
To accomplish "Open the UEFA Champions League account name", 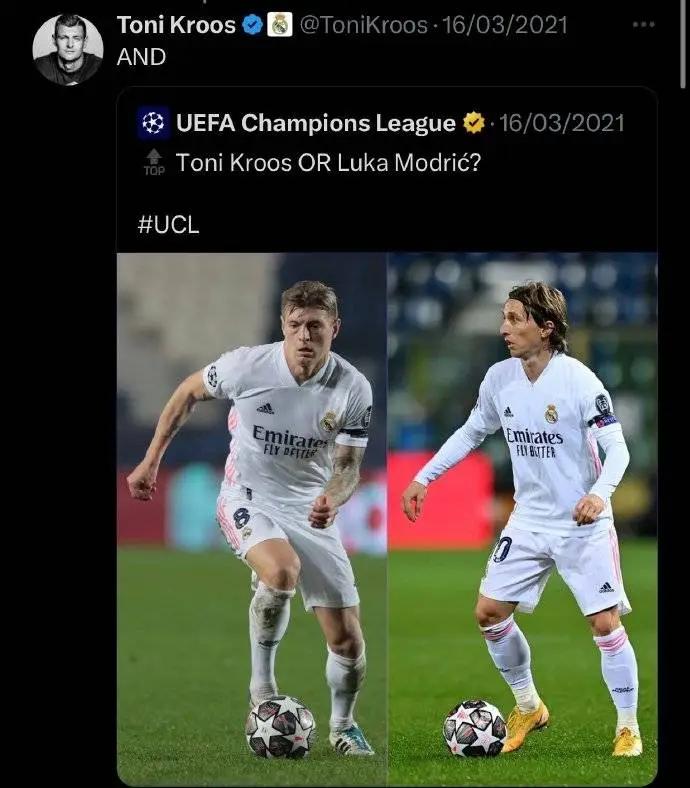I will point(316,123).
